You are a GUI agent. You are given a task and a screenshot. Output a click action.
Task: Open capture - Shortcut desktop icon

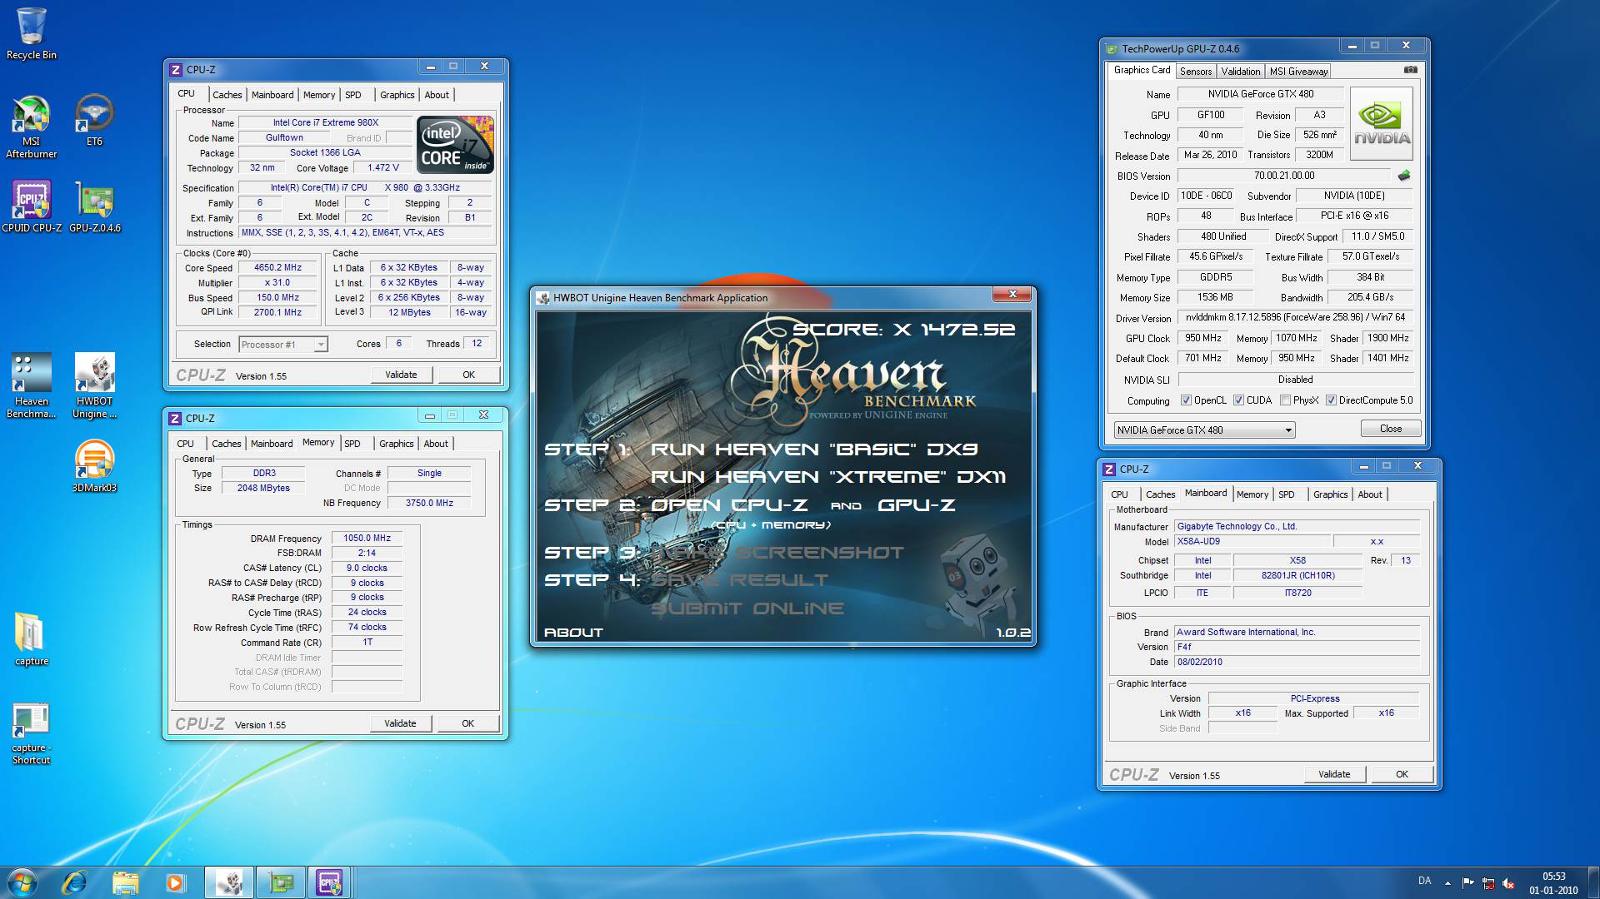31,734
